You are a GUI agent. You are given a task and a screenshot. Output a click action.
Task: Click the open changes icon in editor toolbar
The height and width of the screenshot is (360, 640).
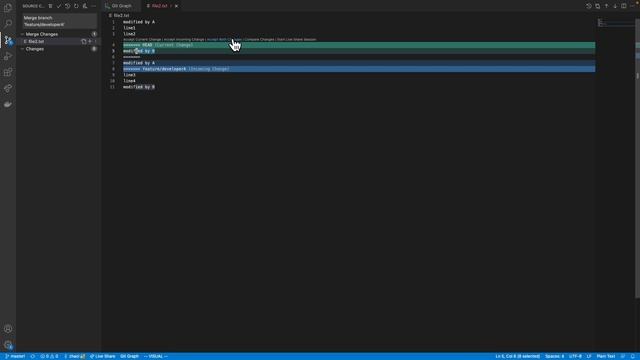tap(598, 6)
